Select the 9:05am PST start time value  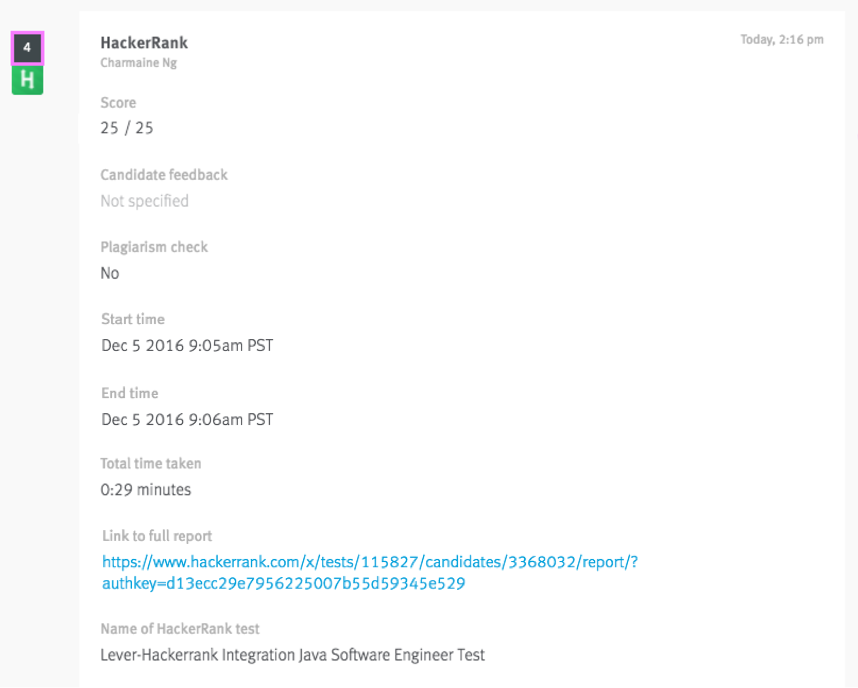pyautogui.click(x=187, y=346)
